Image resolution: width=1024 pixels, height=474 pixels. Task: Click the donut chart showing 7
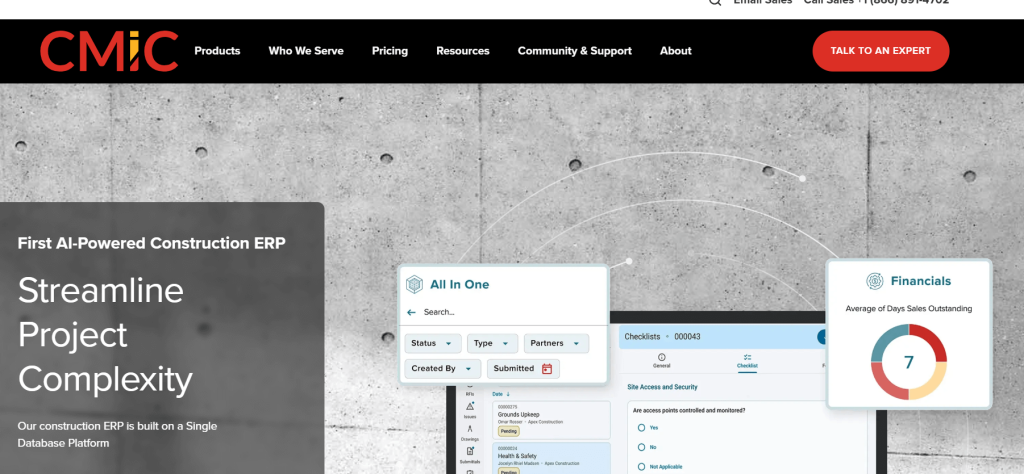point(909,362)
